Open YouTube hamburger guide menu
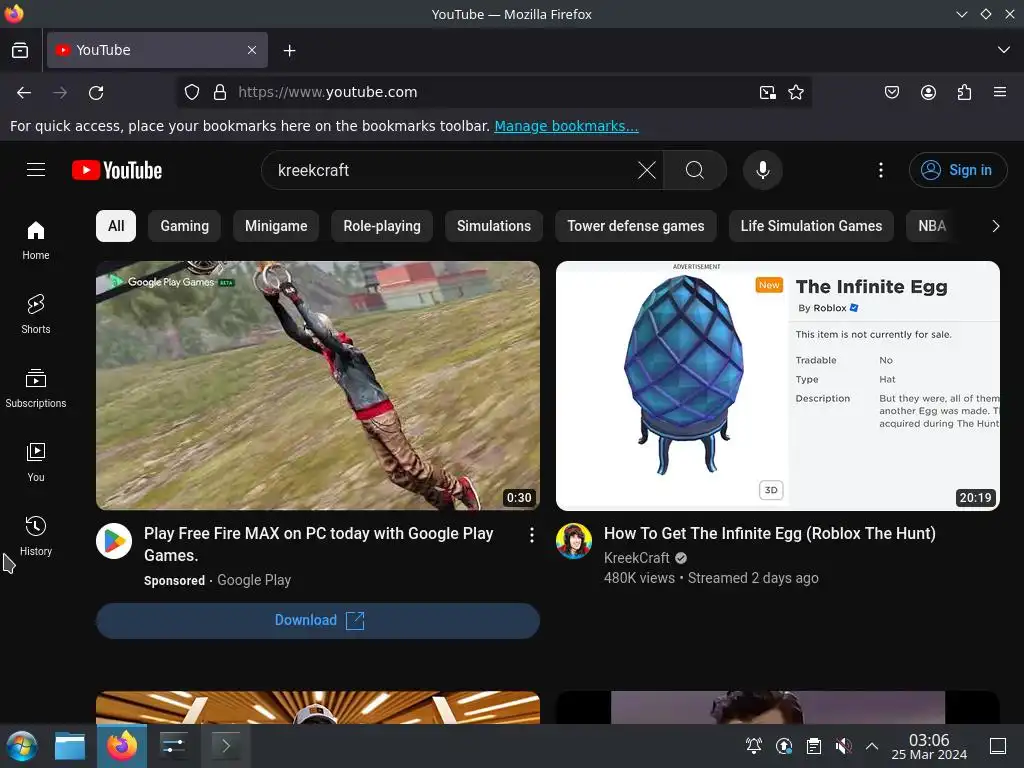Screen dimensions: 1024x768 point(36,170)
